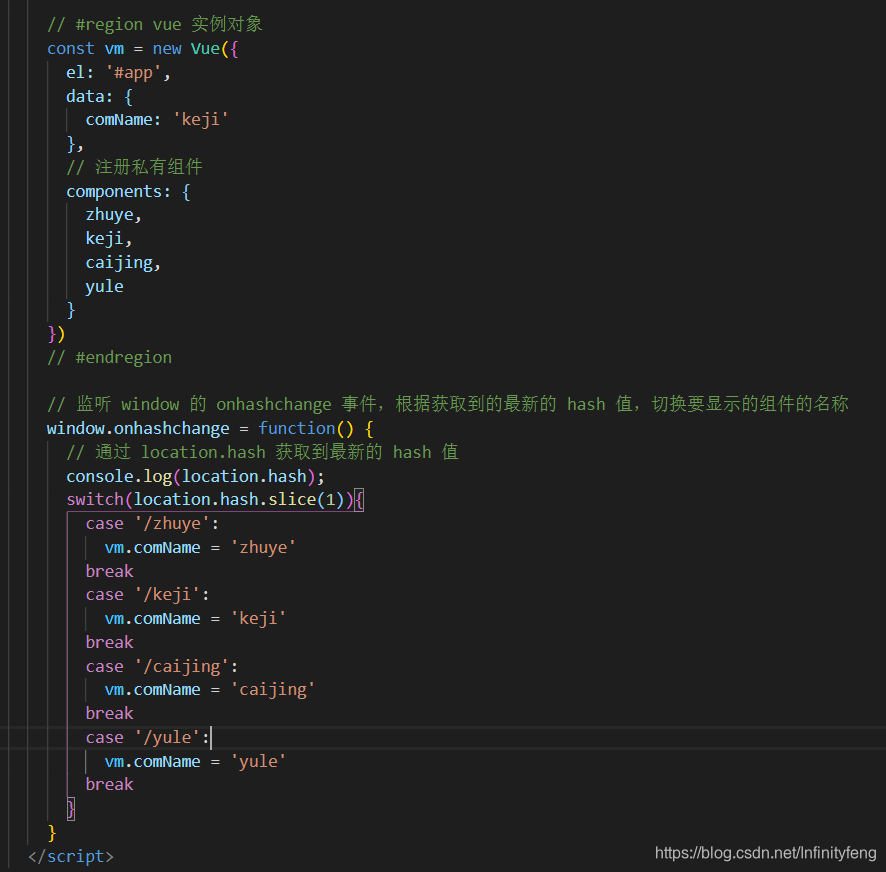Click the 'components: {' line

[128, 192]
